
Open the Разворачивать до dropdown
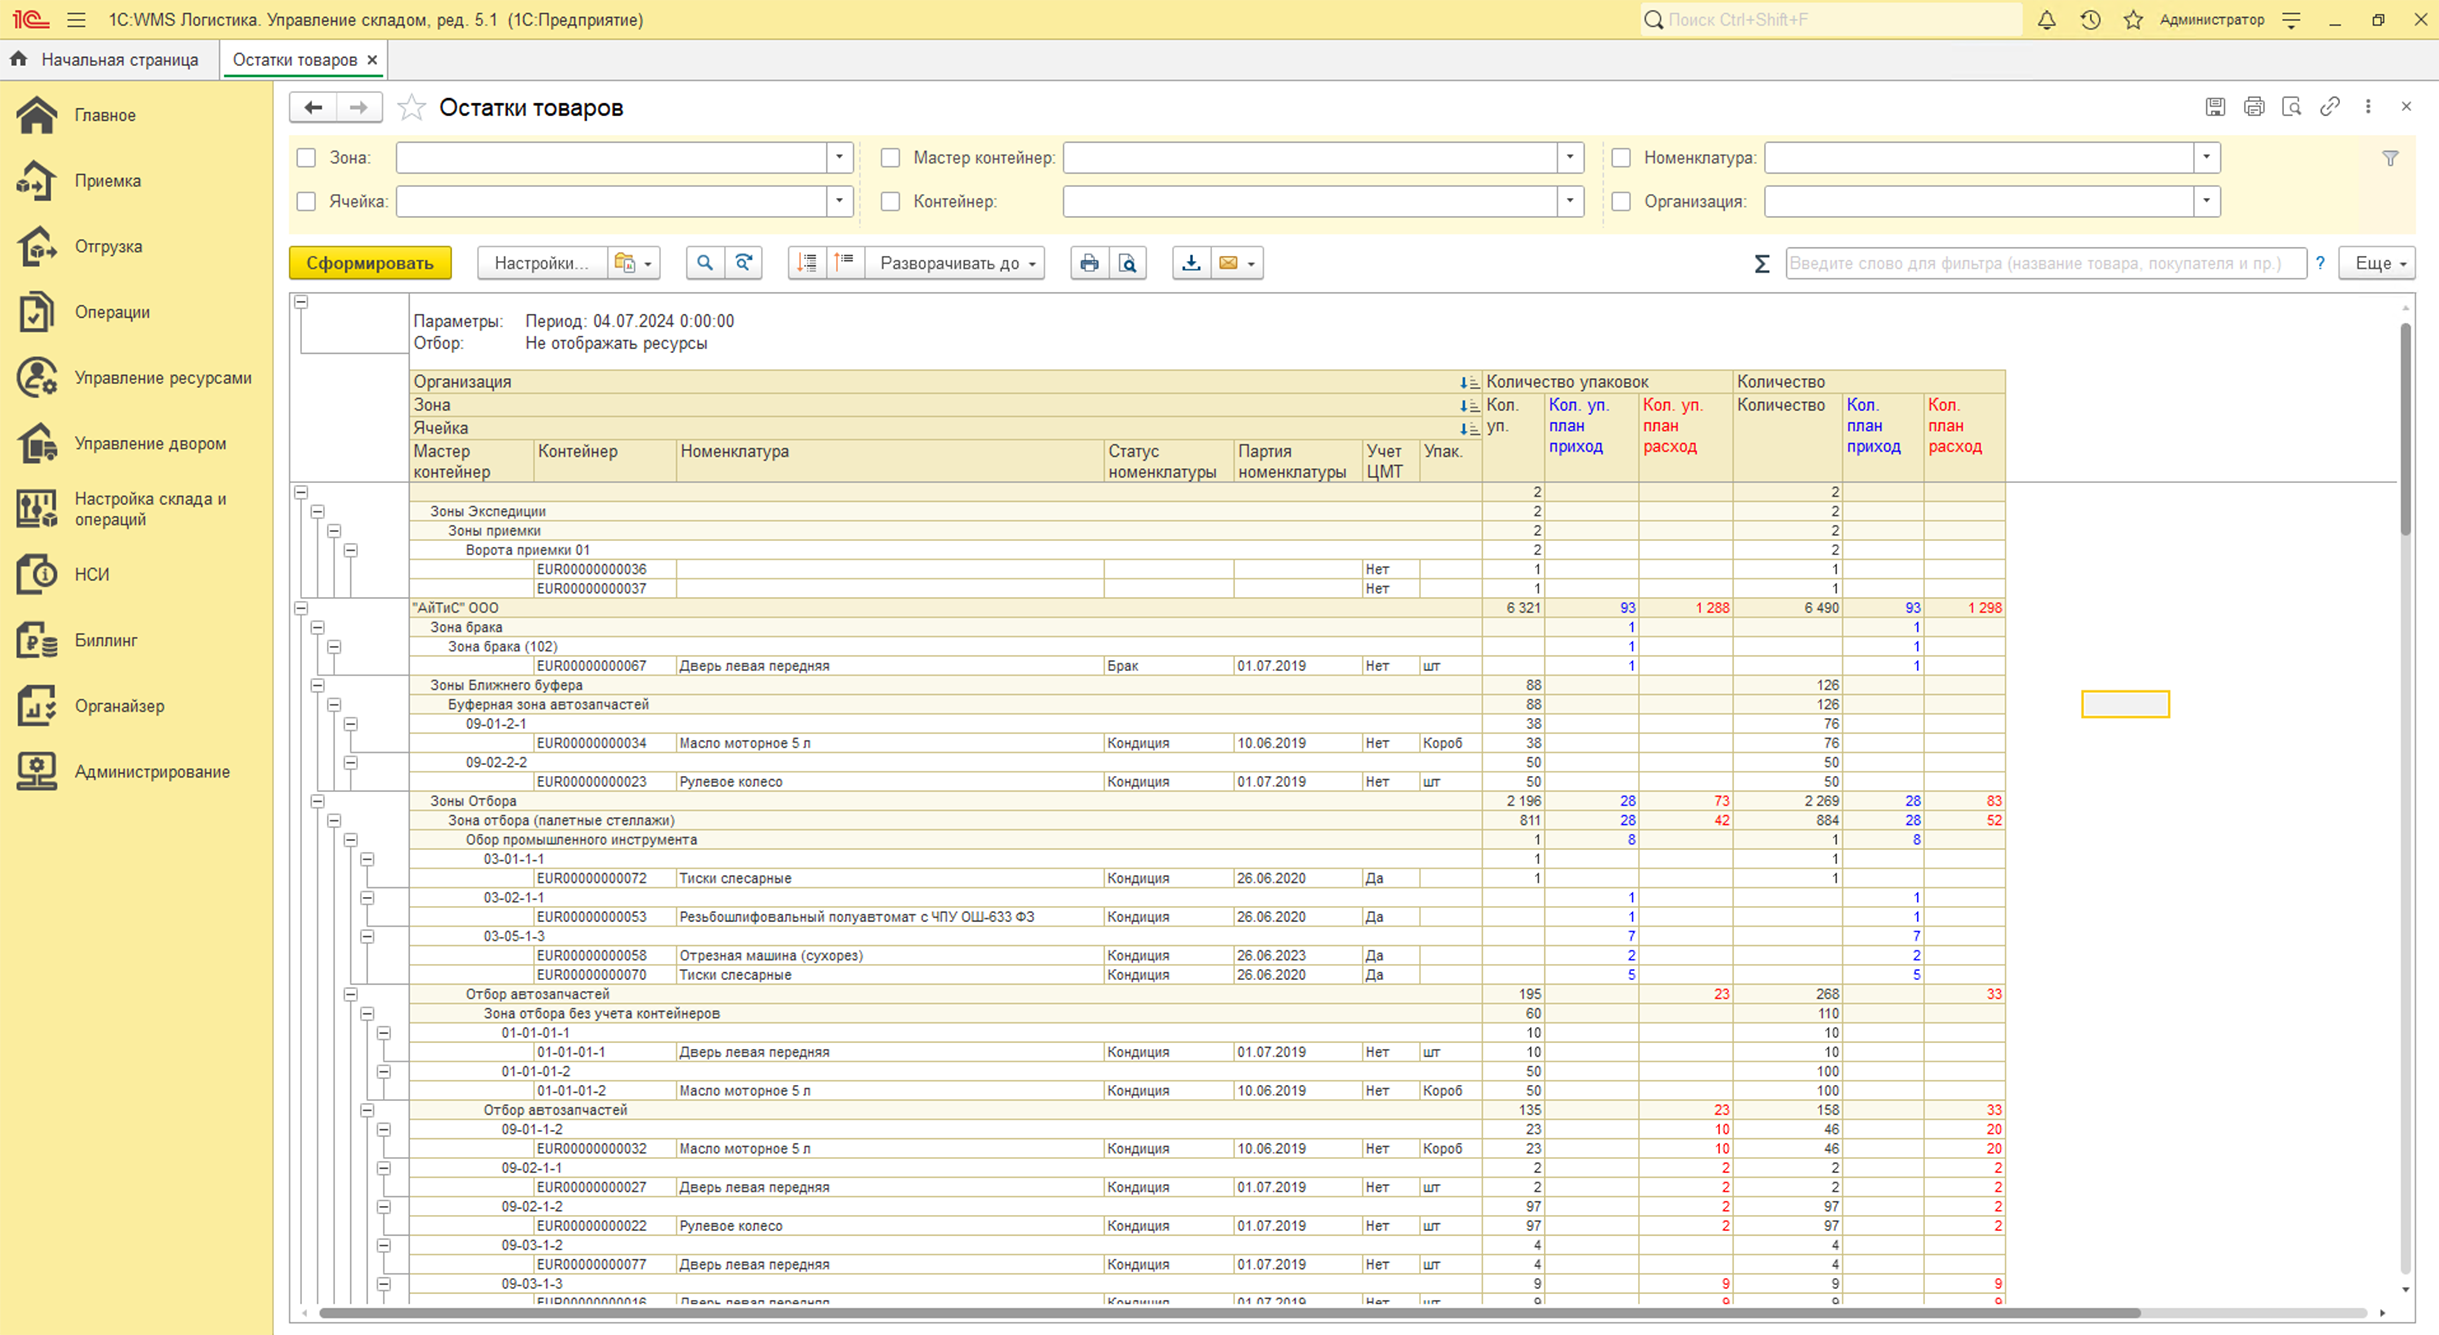(956, 263)
